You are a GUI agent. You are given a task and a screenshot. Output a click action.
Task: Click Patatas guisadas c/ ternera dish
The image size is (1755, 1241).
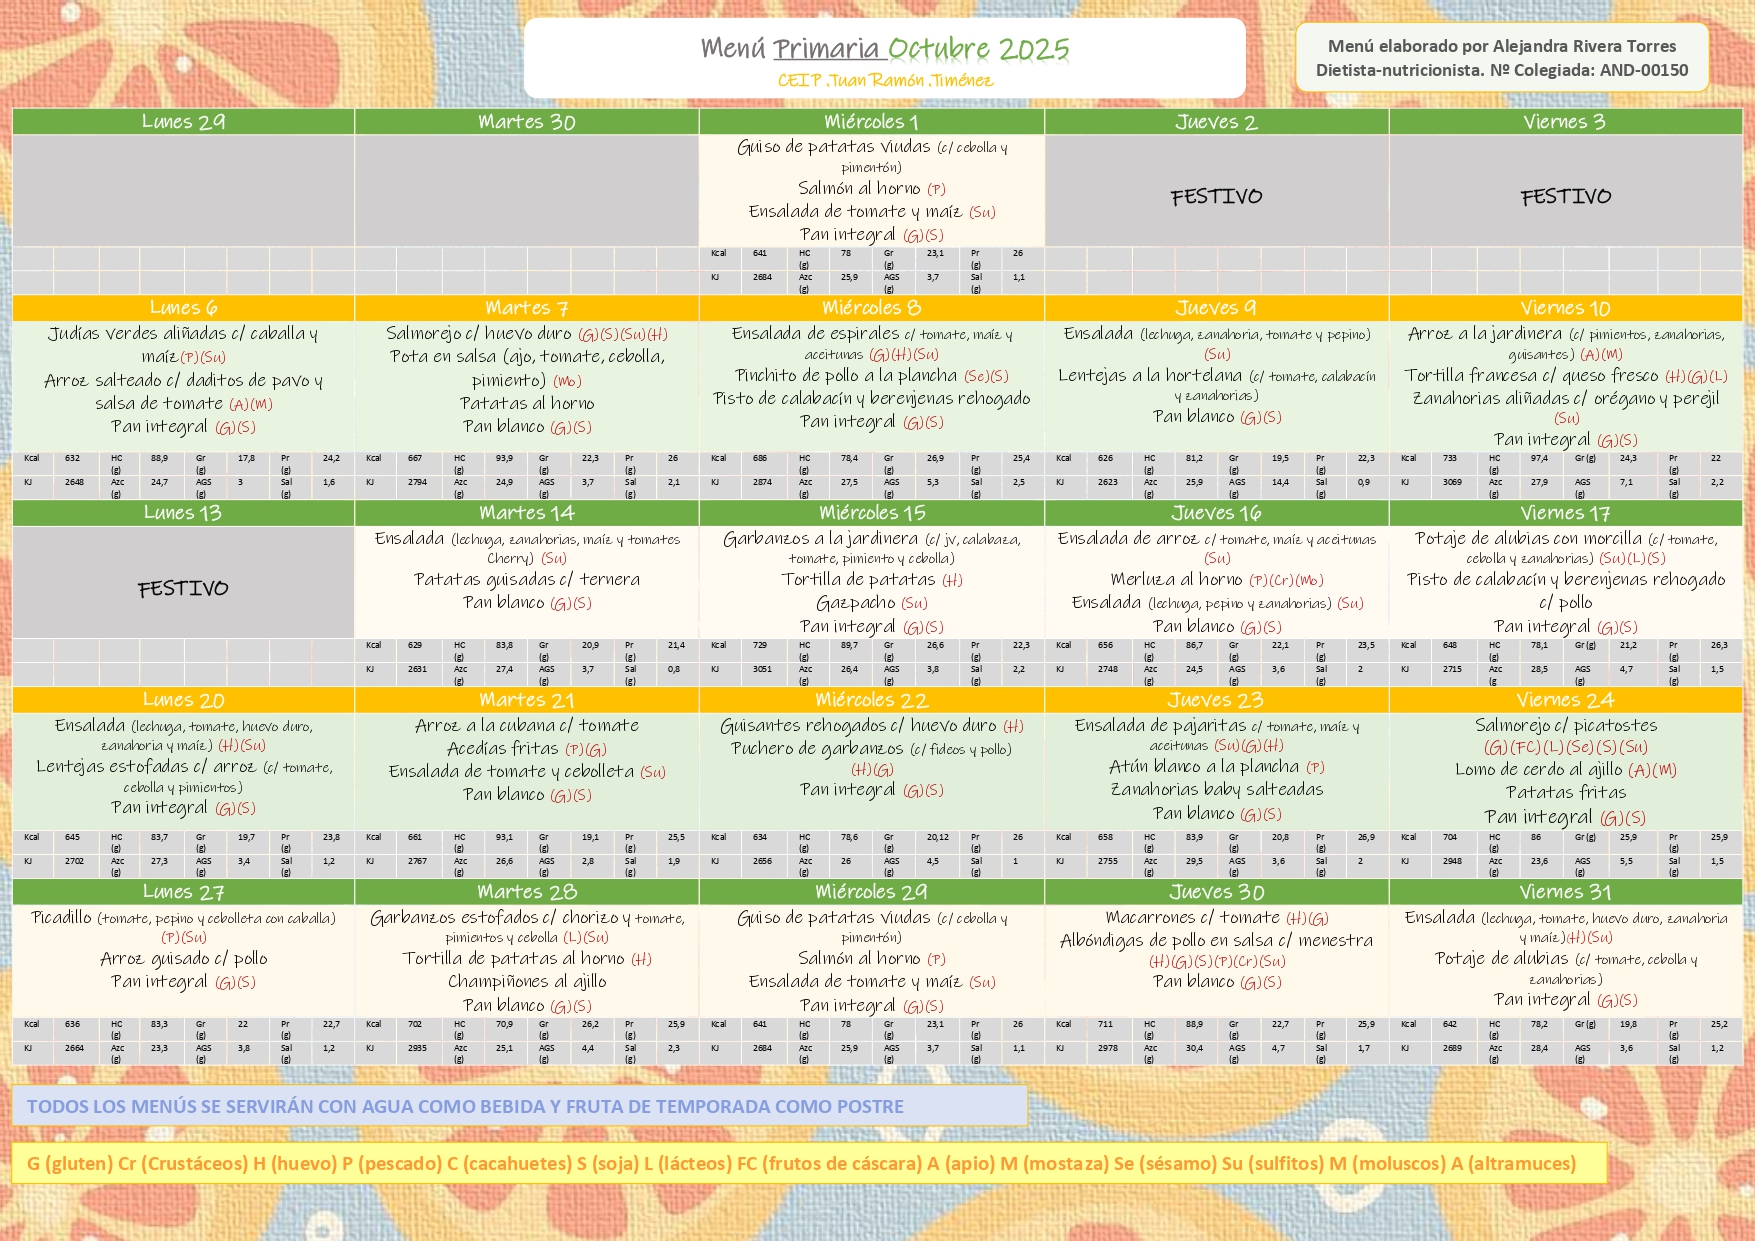point(526,580)
